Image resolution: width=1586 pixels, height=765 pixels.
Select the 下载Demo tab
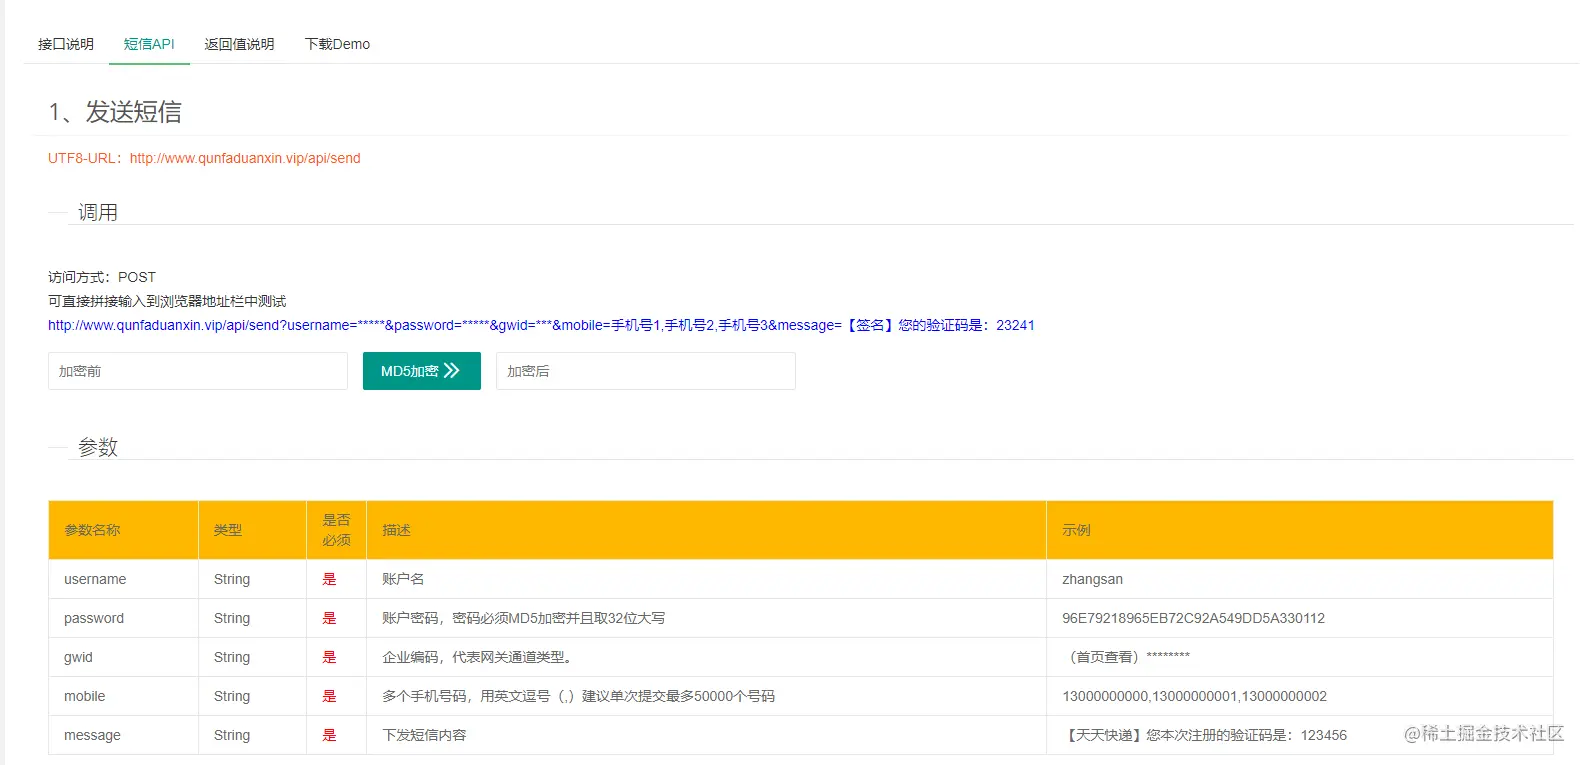click(x=337, y=44)
